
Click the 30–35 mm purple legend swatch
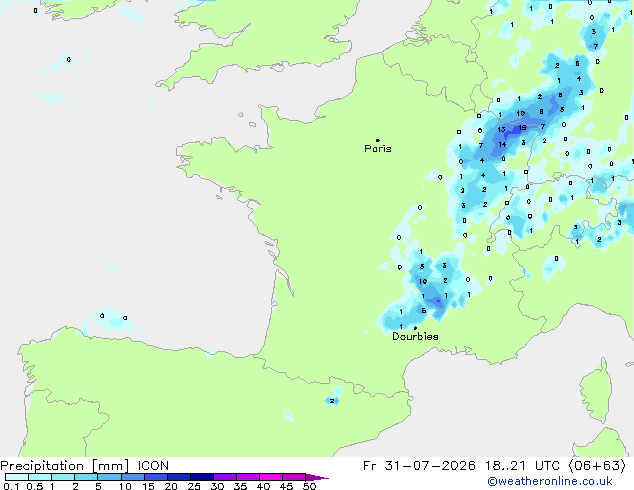point(225,477)
